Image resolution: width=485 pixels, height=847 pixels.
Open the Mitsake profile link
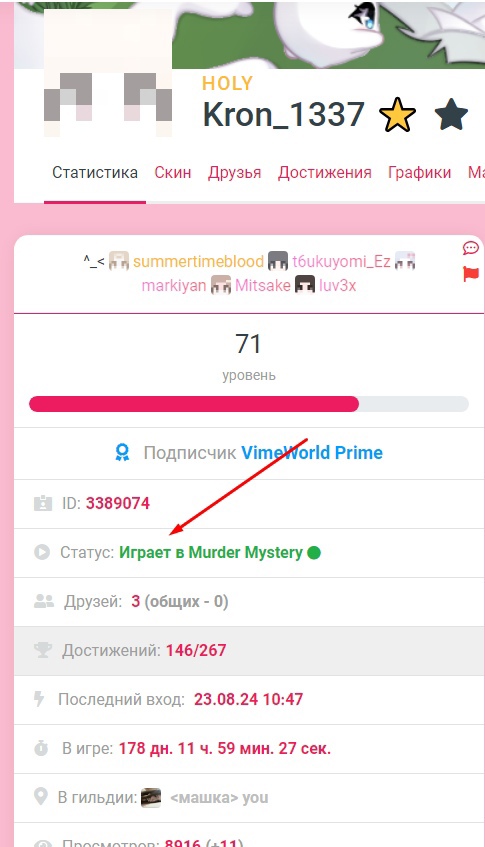tap(262, 285)
